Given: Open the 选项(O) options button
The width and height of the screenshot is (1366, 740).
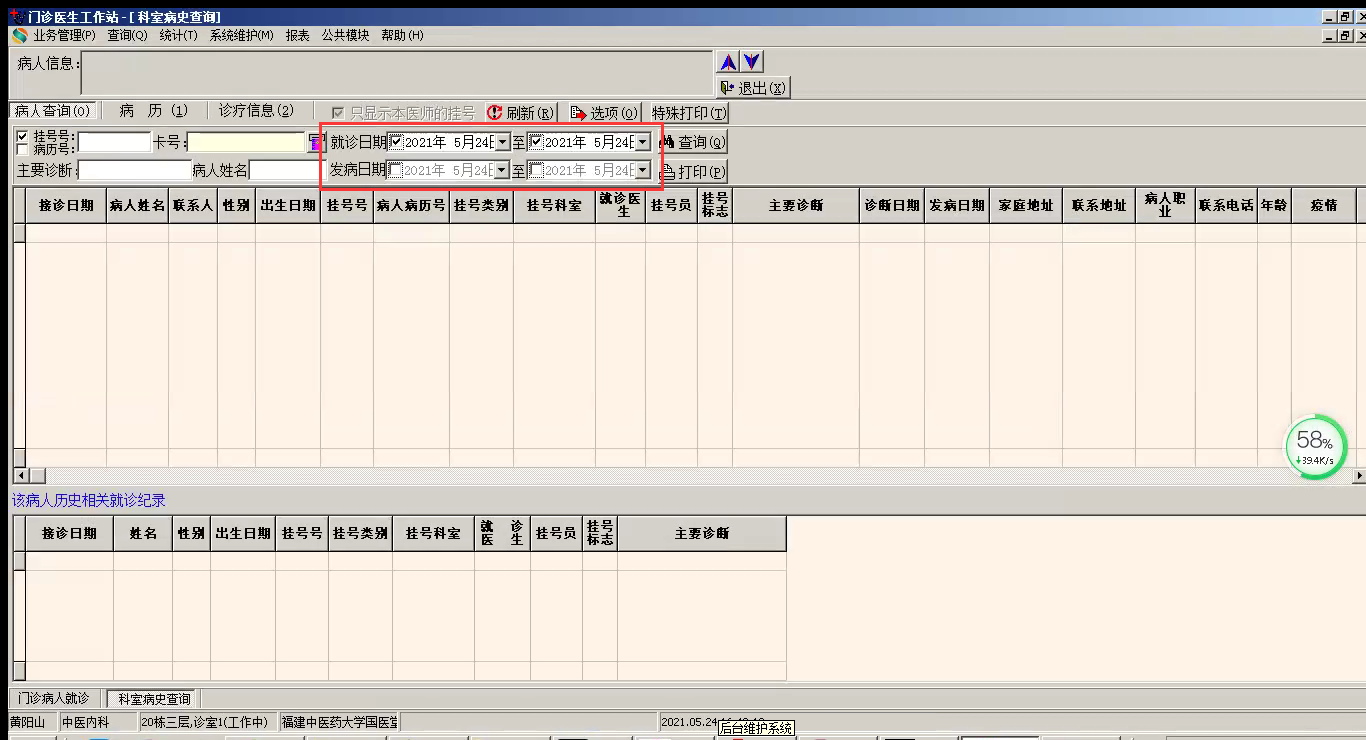Looking at the screenshot, I should coord(603,113).
